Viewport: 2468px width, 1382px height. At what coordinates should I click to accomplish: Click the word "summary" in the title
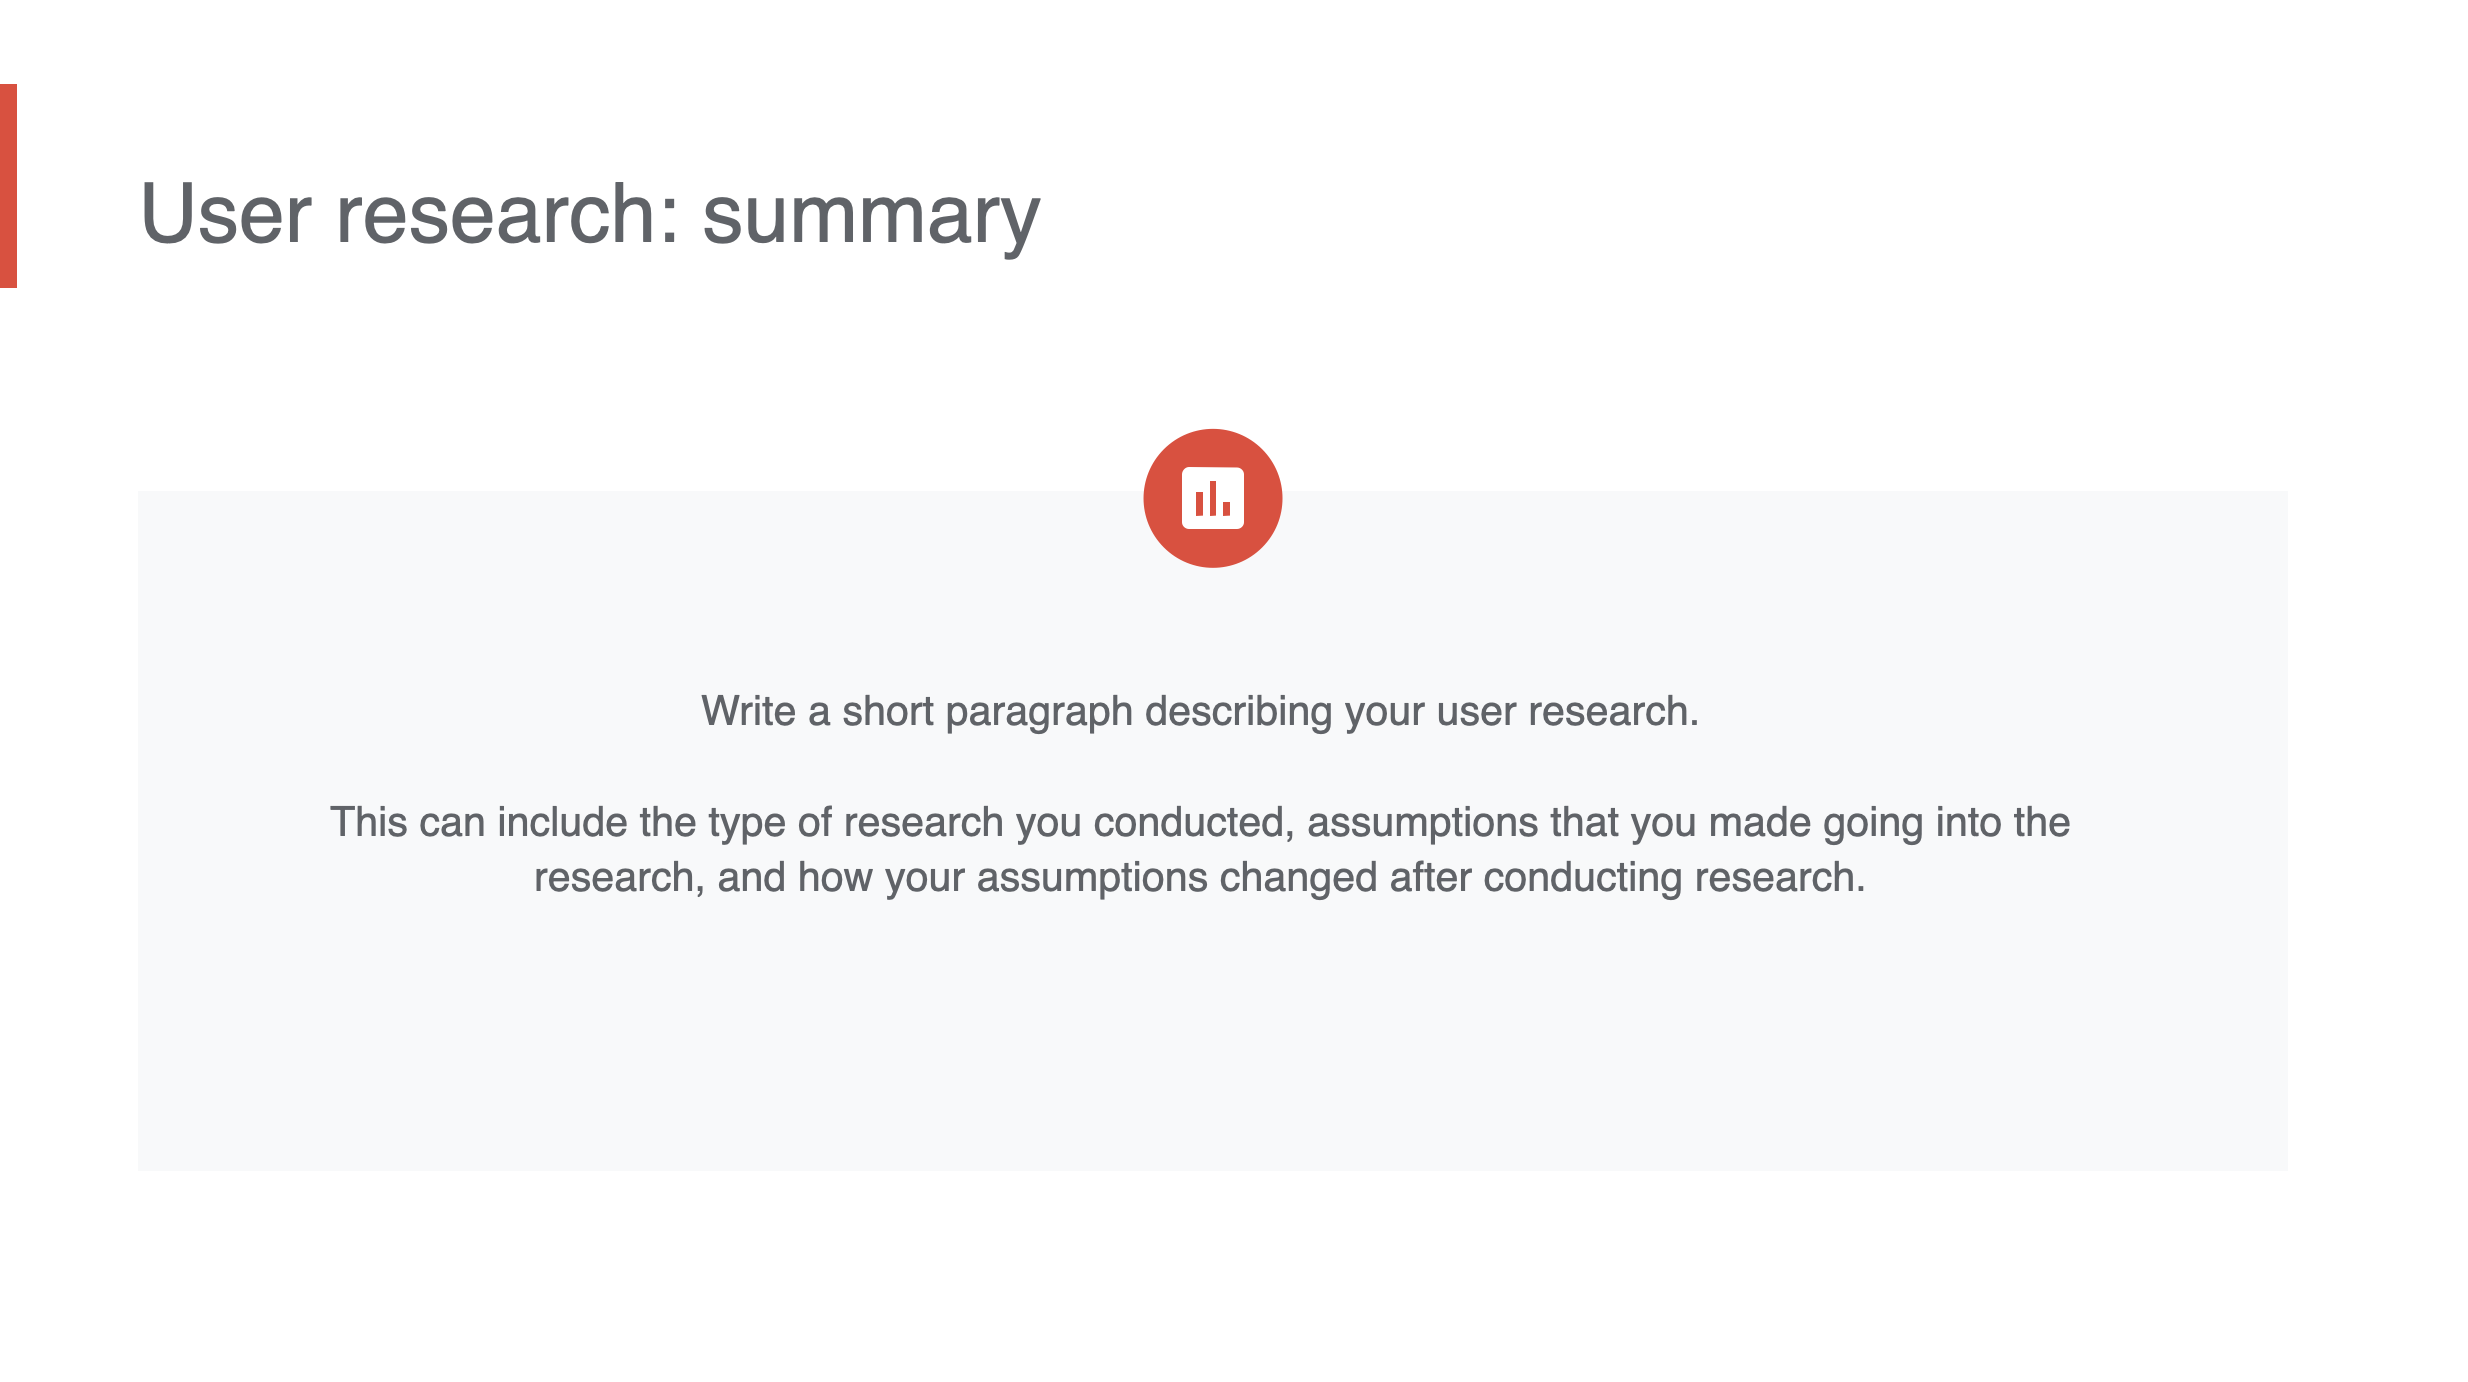tap(870, 216)
